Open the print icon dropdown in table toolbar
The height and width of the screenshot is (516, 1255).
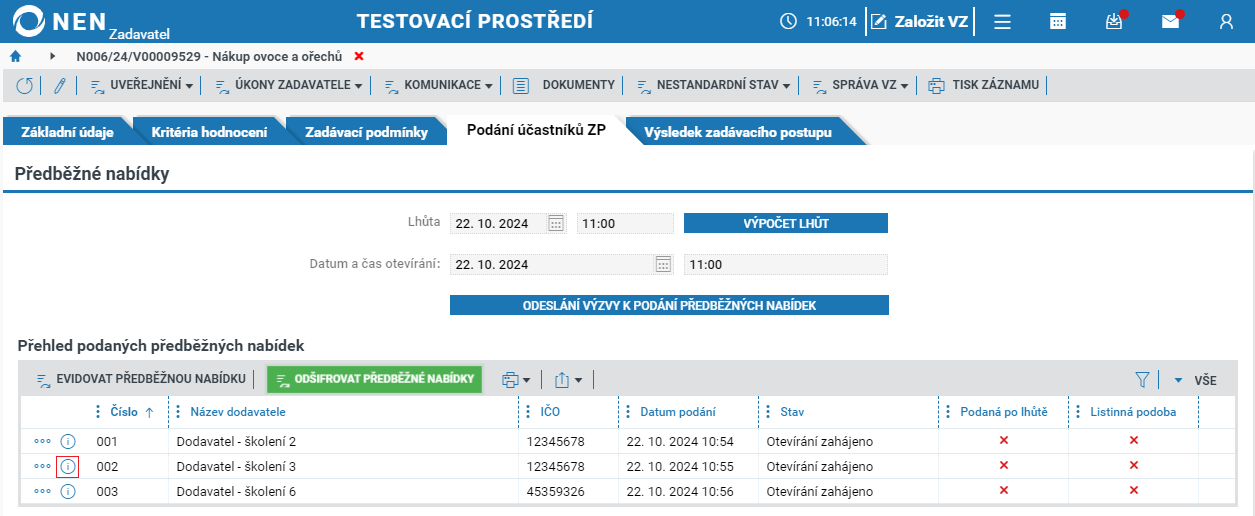516,380
